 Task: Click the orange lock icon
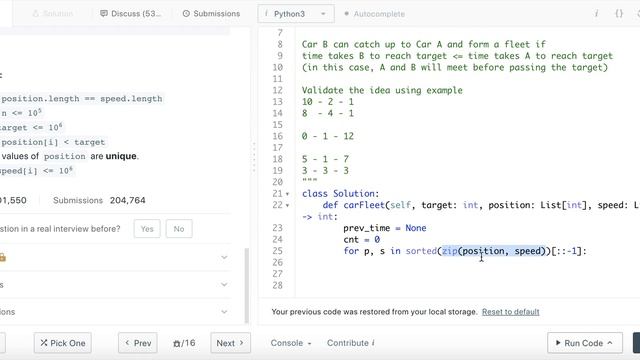[x=2, y=257]
